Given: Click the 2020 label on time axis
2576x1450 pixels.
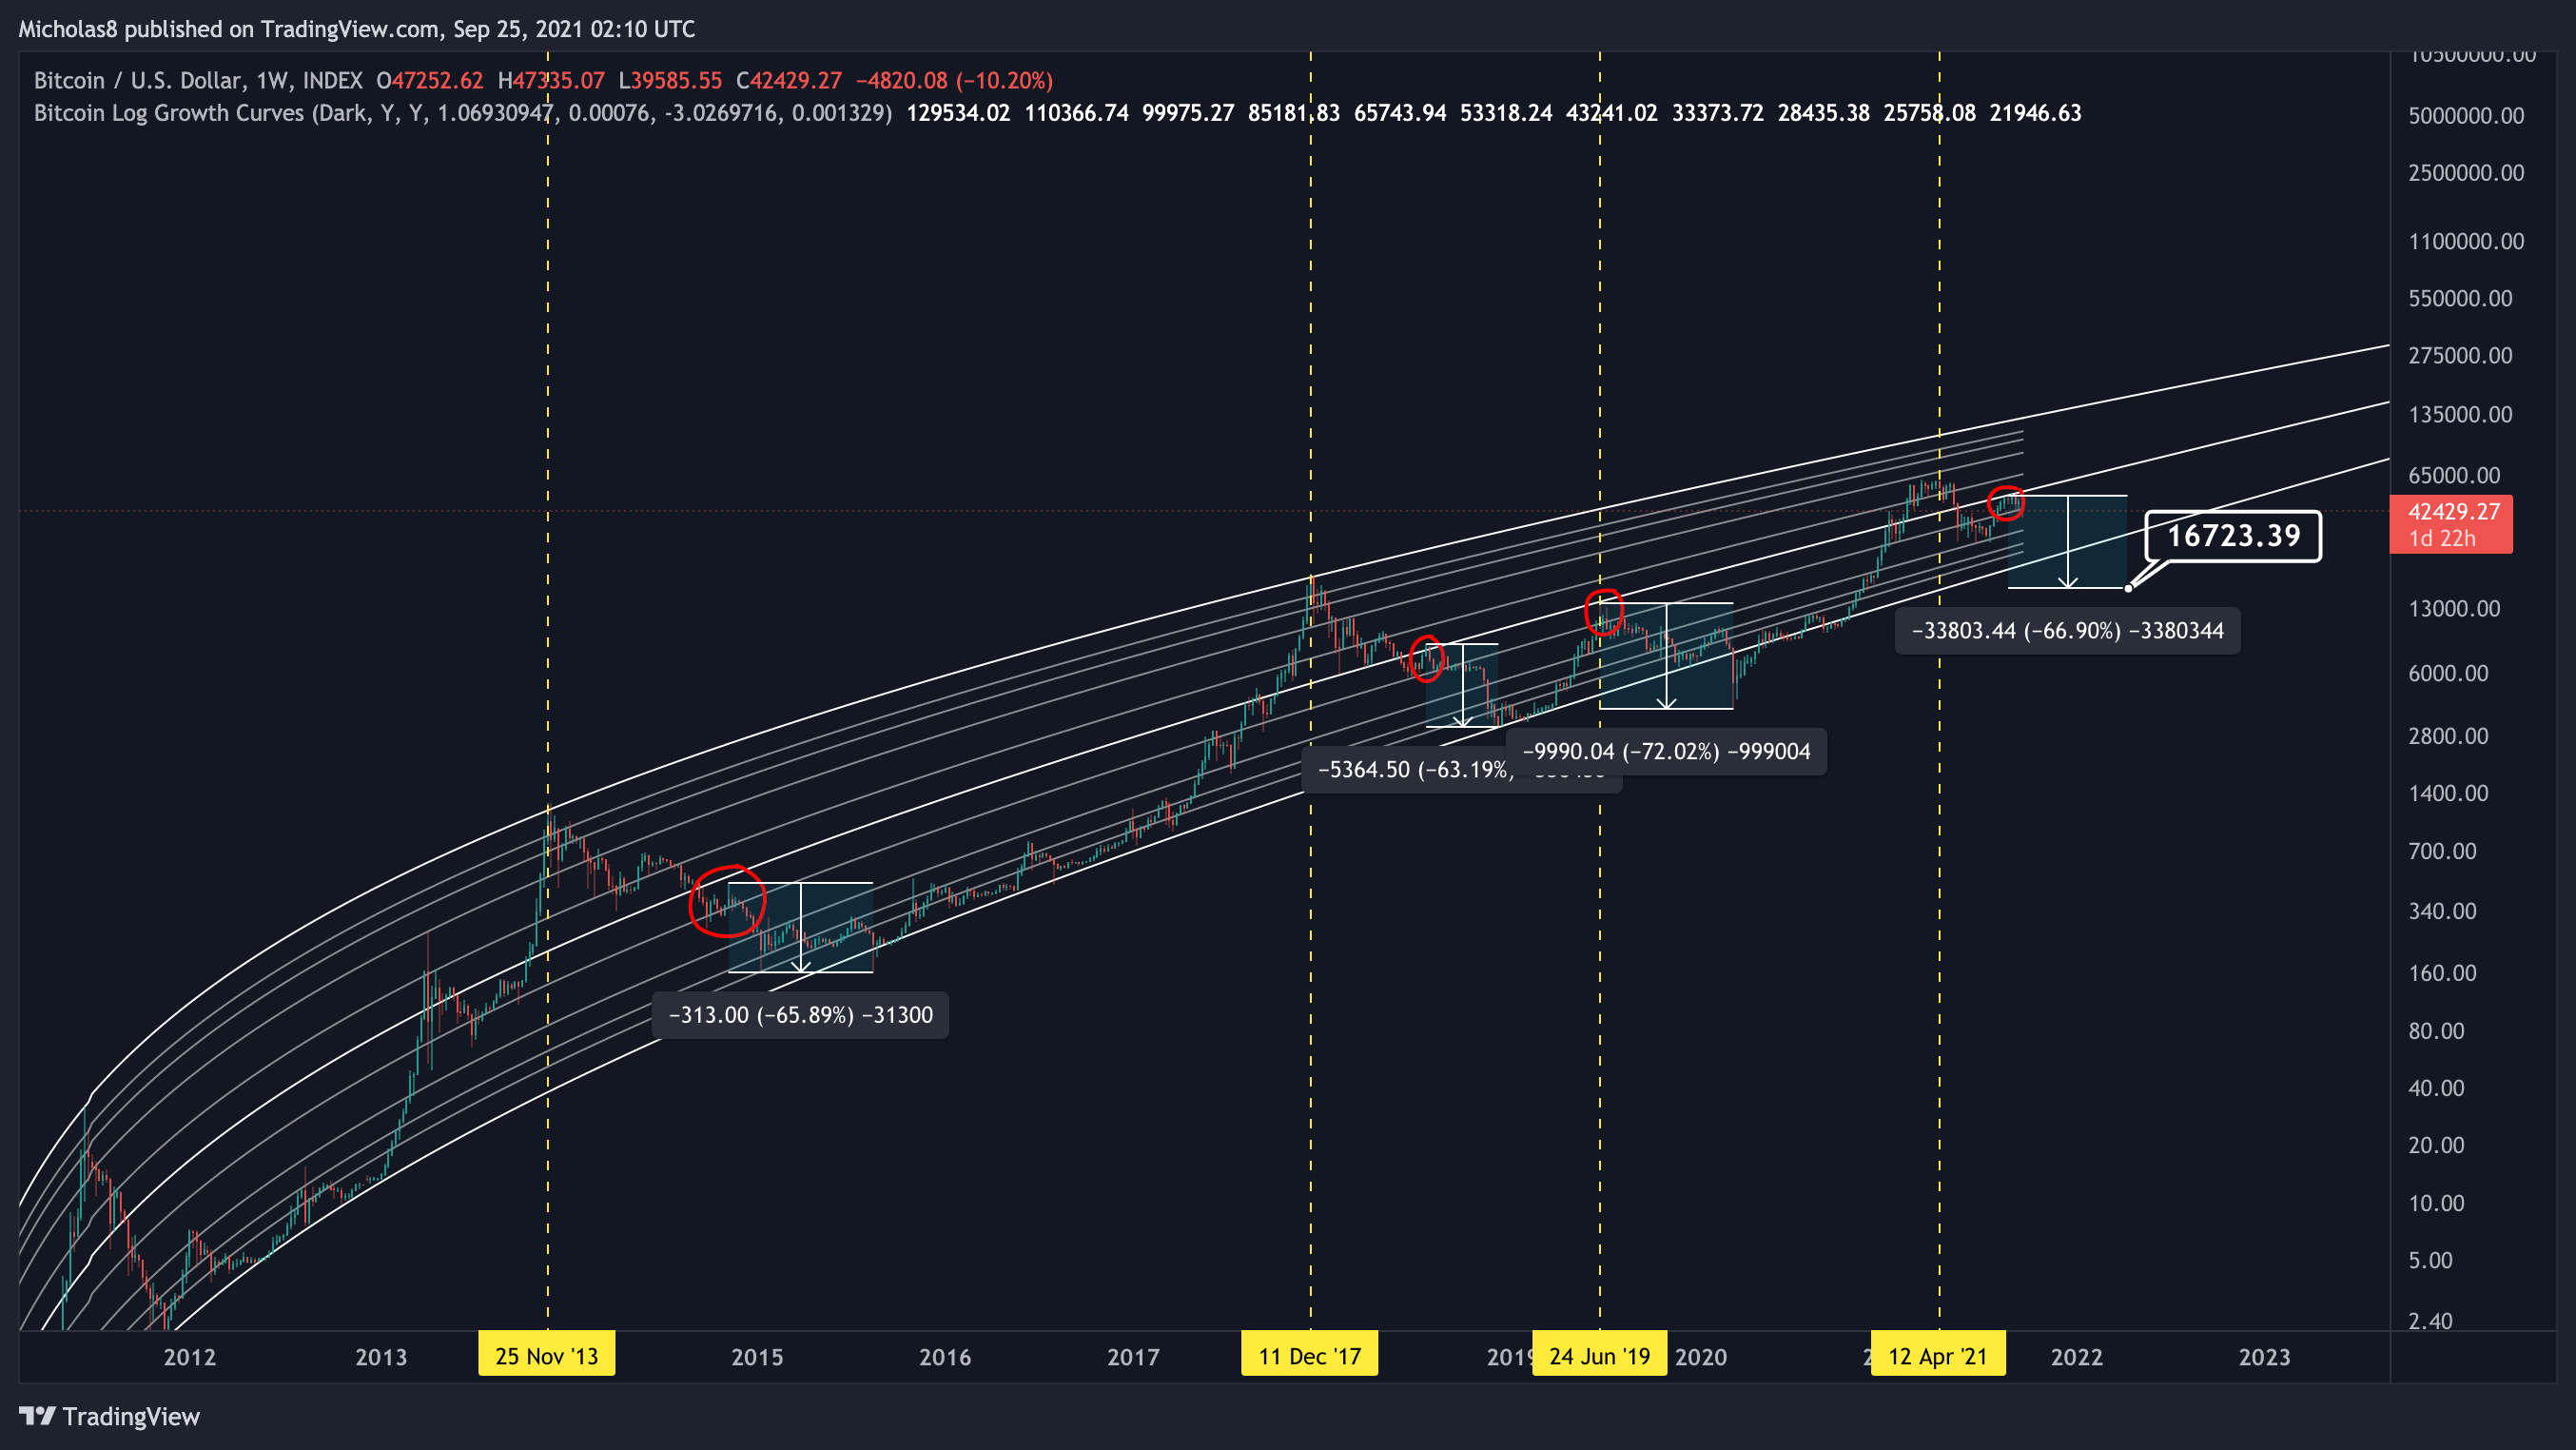Looking at the screenshot, I should (x=1701, y=1357).
